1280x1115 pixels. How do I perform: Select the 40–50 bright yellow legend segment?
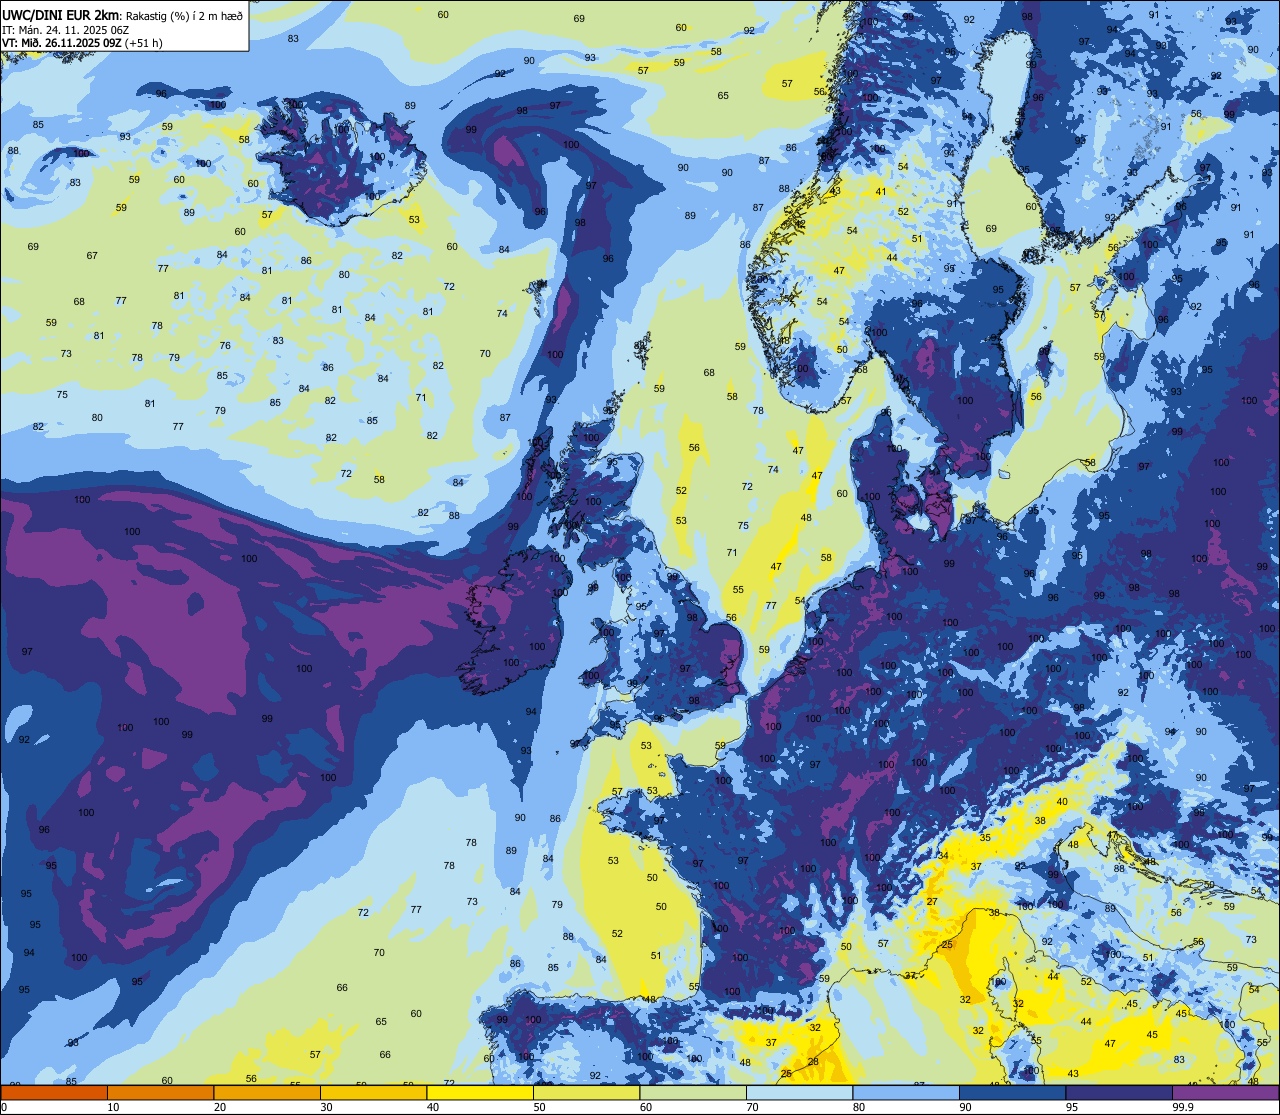click(480, 1092)
